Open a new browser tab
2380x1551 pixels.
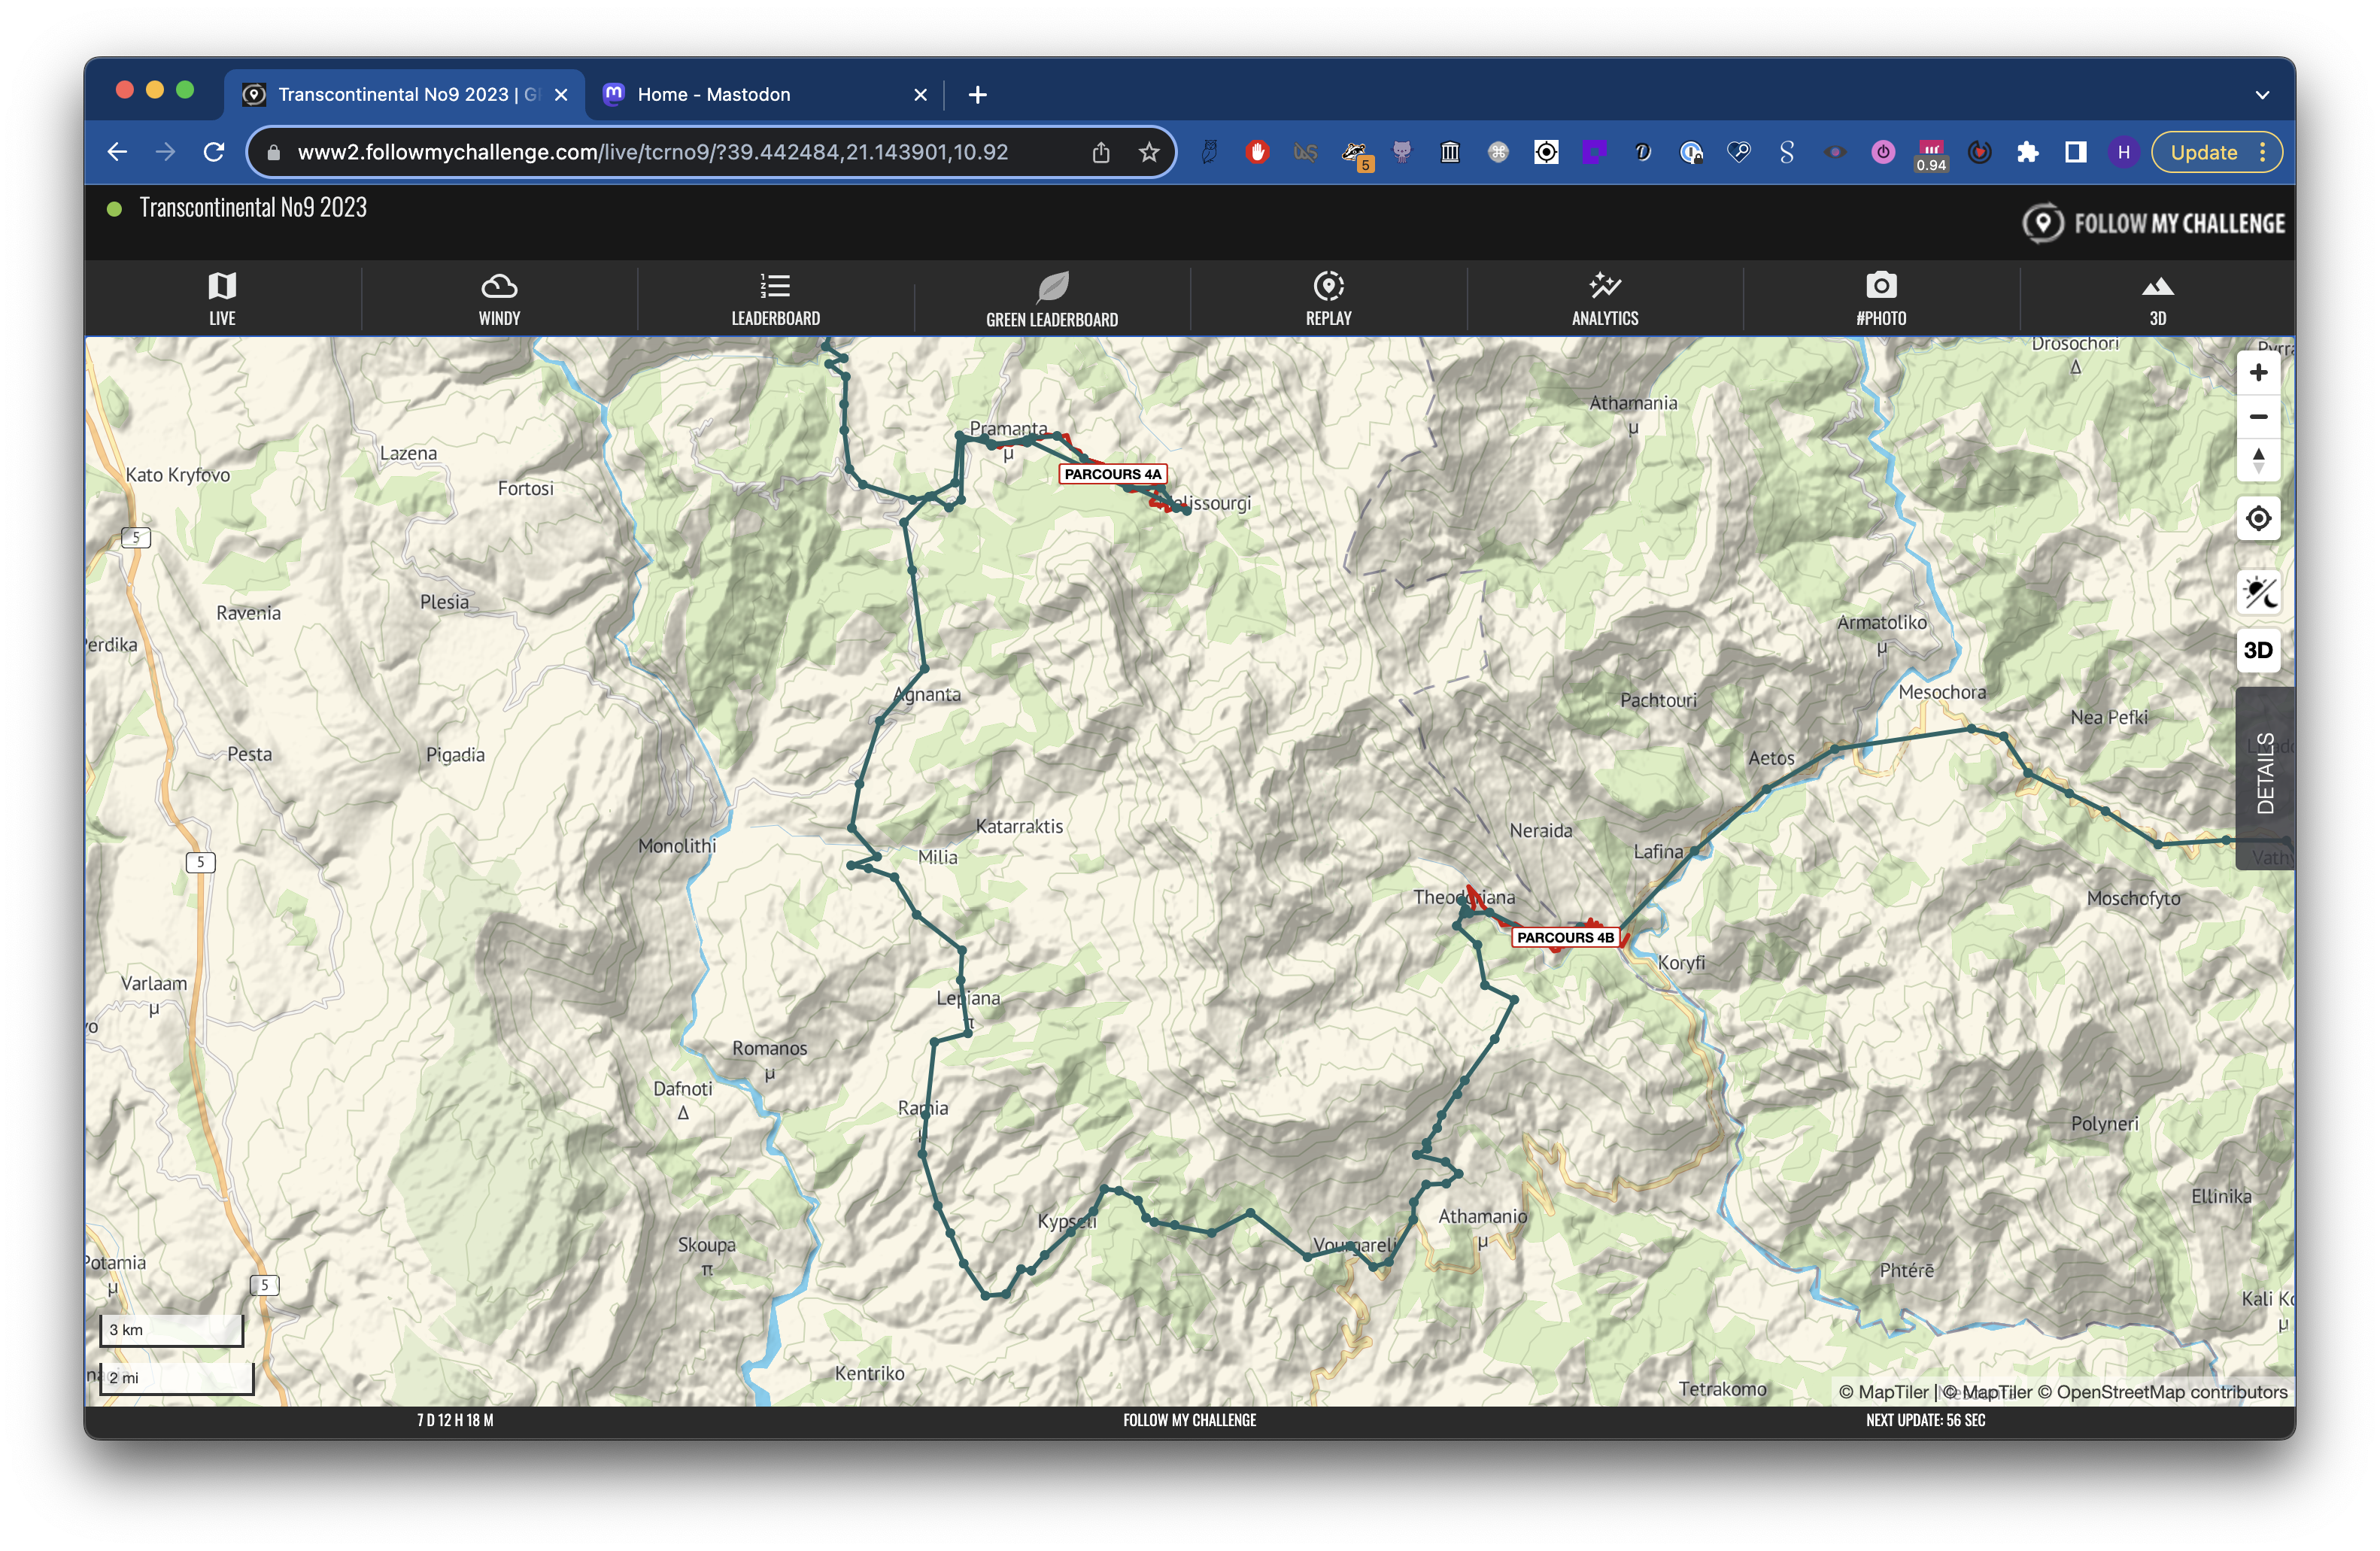(978, 94)
